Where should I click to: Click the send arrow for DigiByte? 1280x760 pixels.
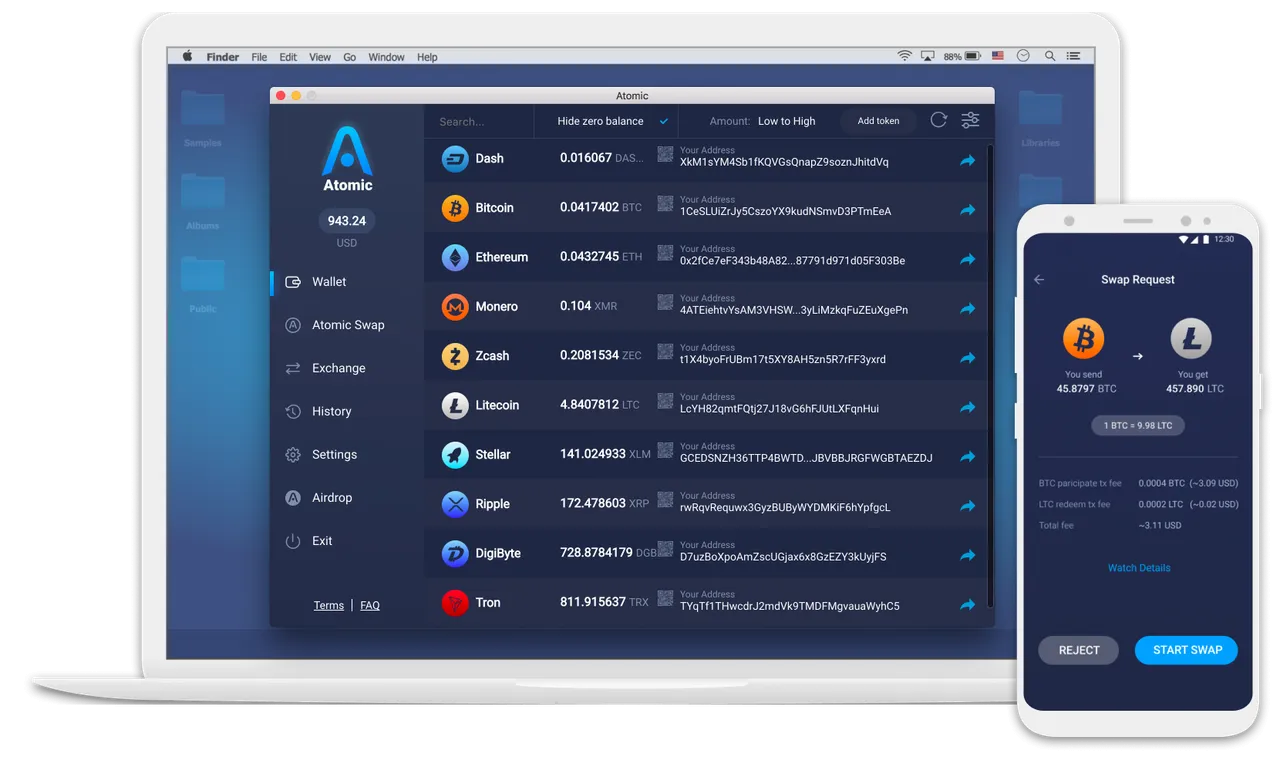click(967, 555)
